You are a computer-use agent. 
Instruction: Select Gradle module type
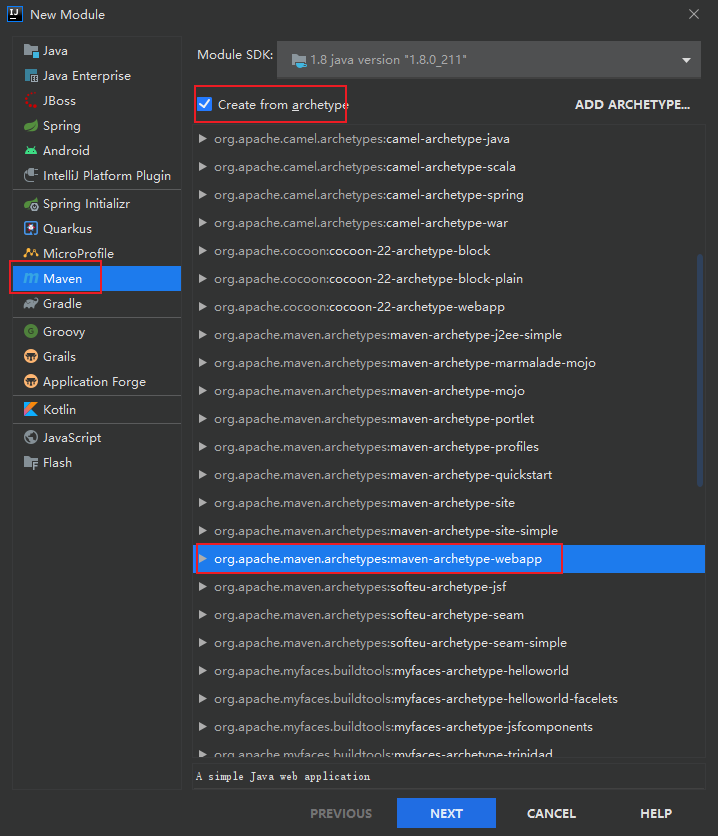tap(97, 303)
